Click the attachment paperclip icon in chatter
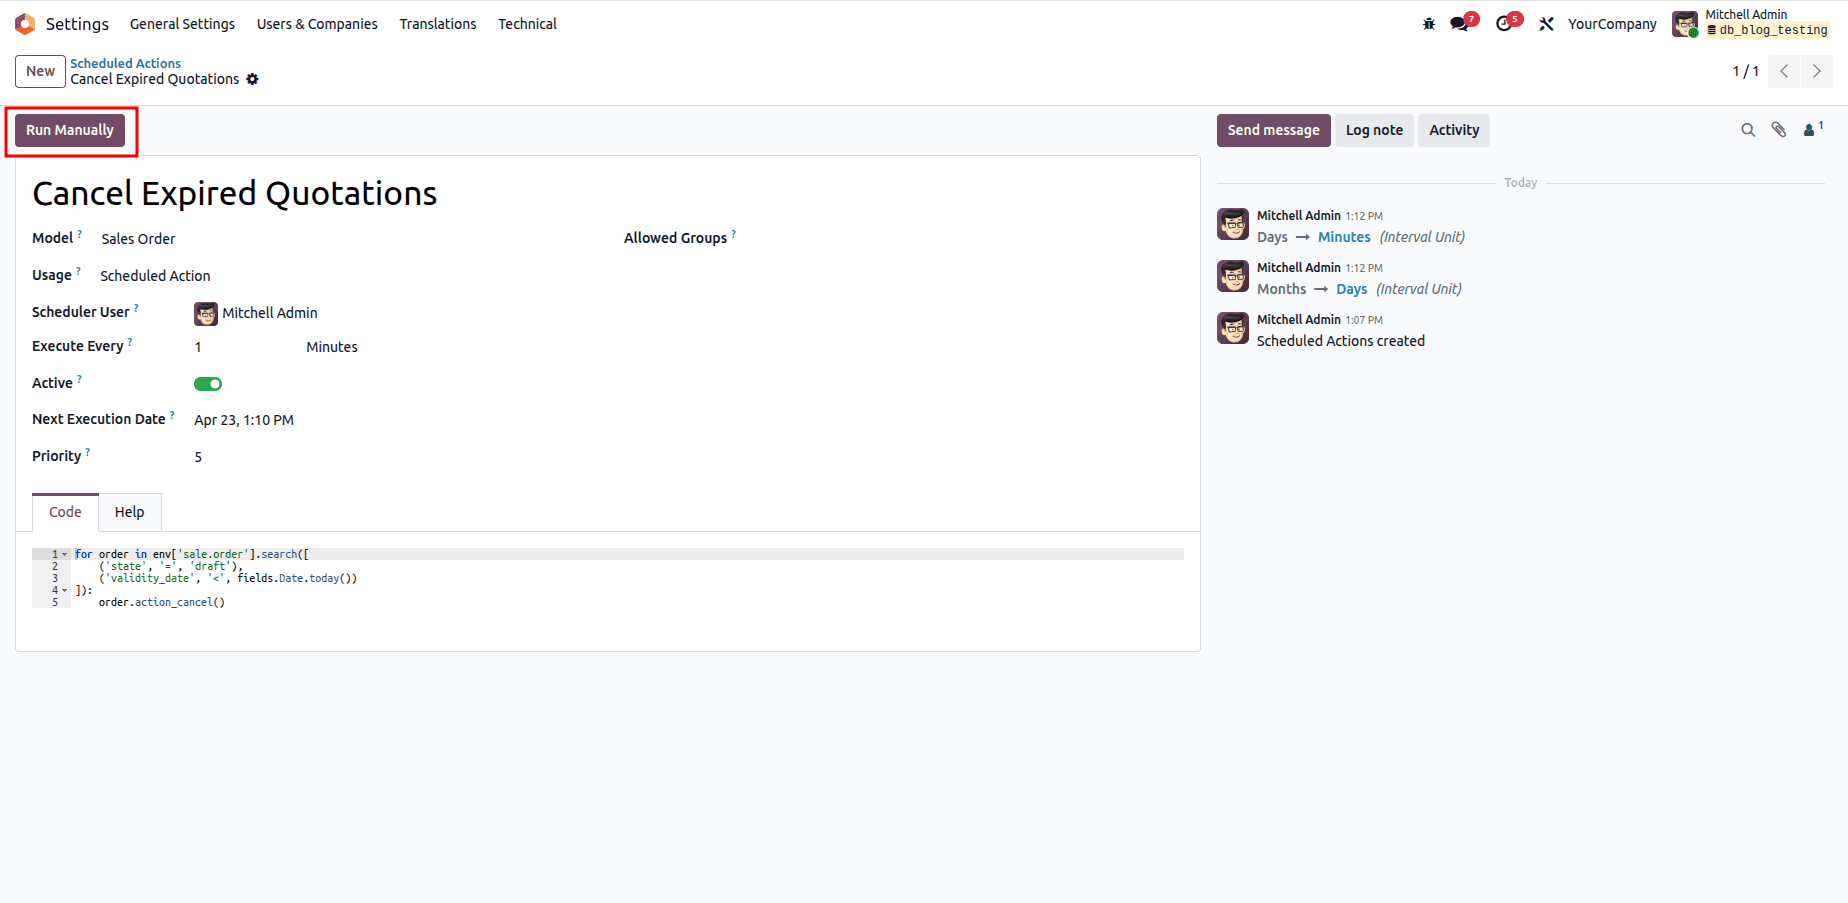Screen dimensions: 1848x903 point(1779,130)
